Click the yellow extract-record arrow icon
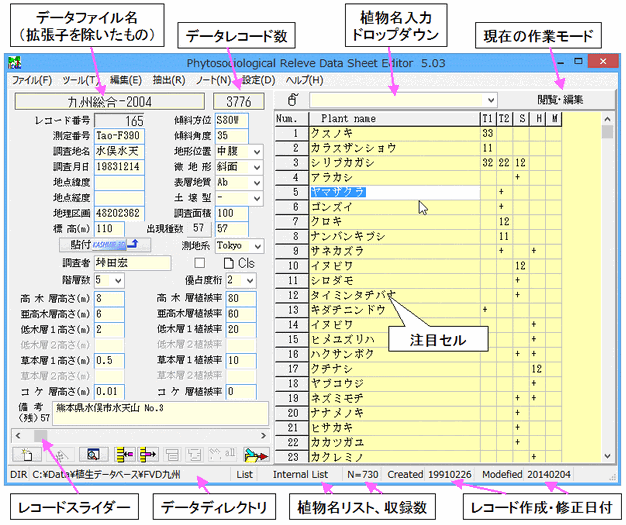626x525 pixels. click(148, 454)
